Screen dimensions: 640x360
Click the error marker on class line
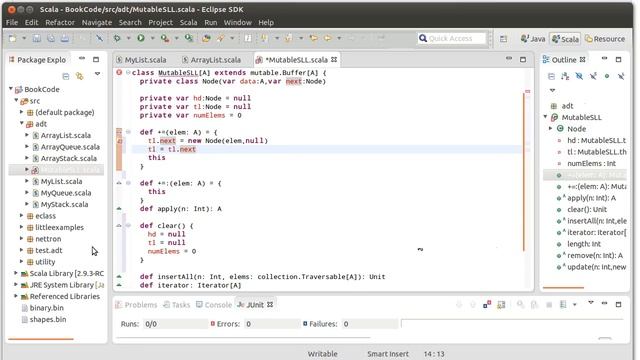pyautogui.click(x=119, y=72)
